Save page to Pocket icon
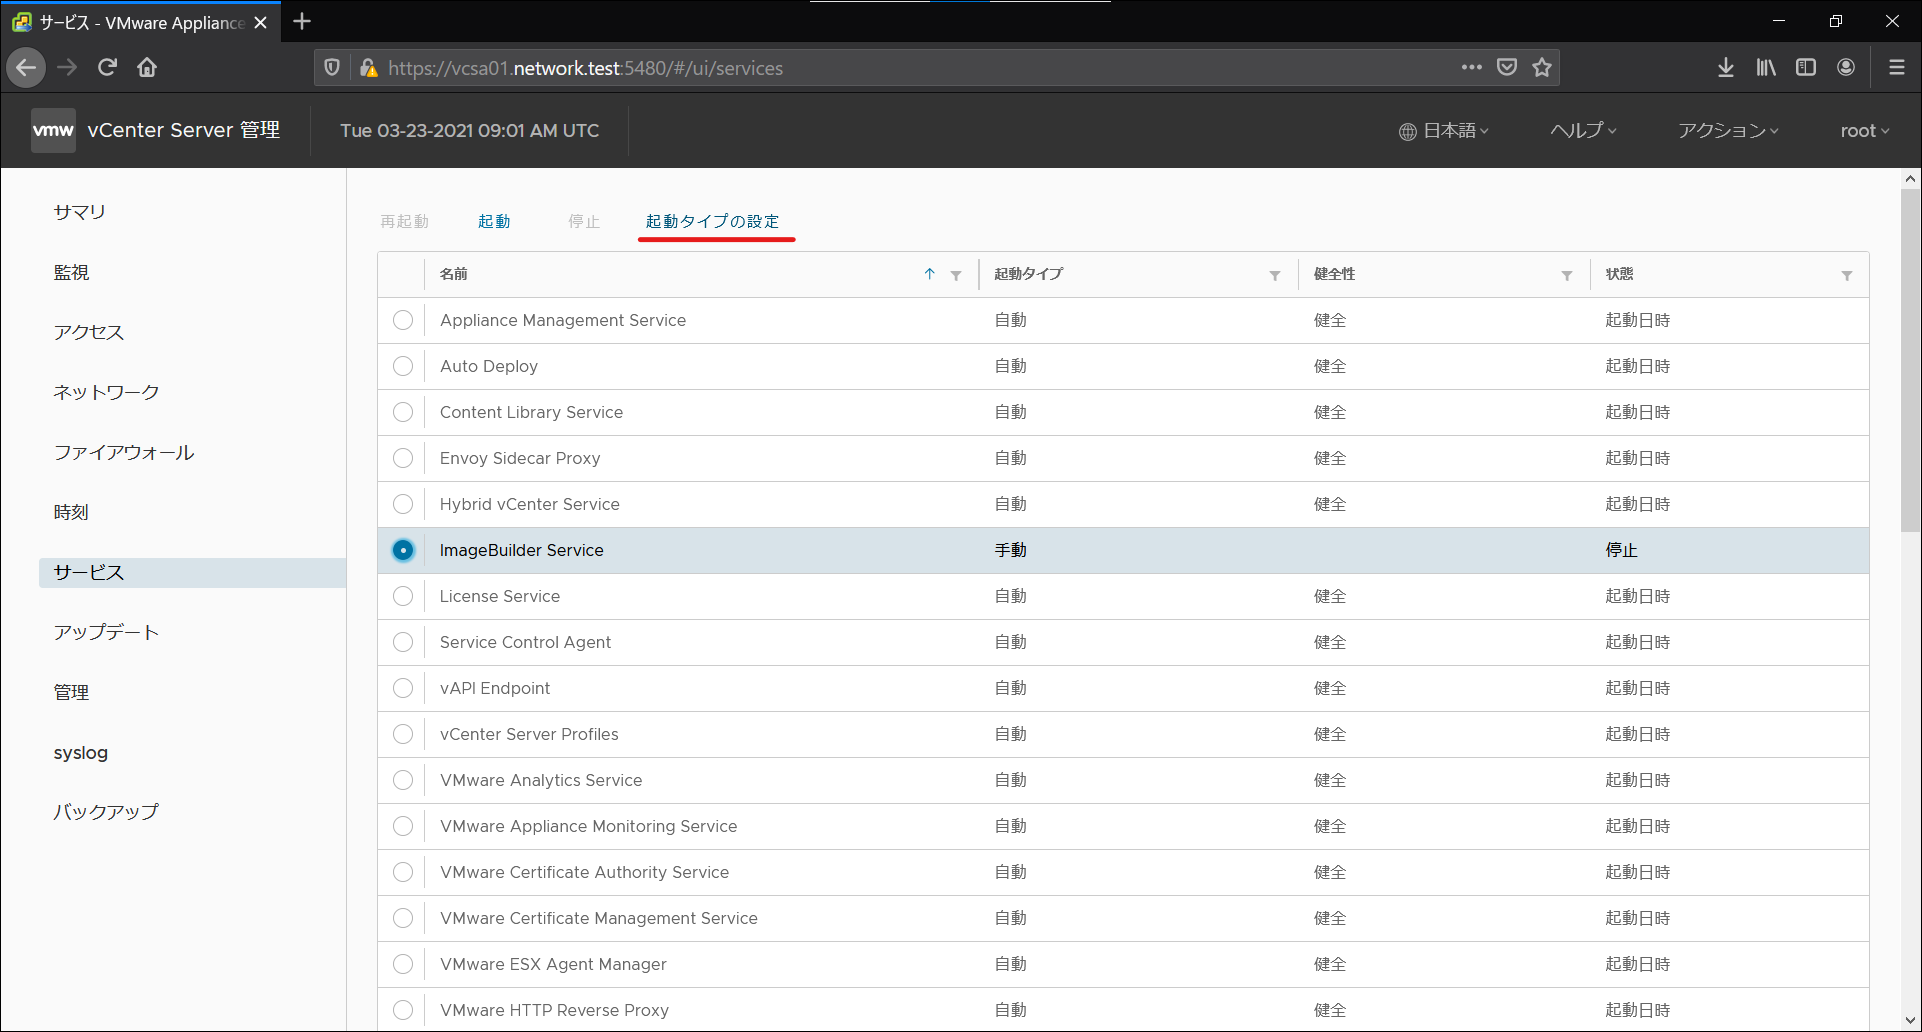Viewport: 1922px width, 1032px height. (1507, 68)
